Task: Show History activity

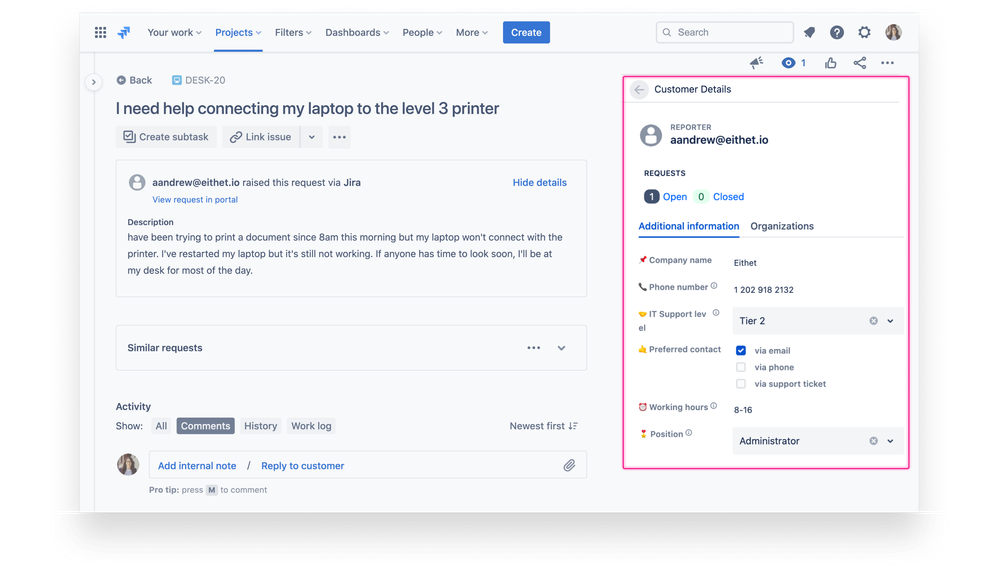Action: tap(261, 426)
